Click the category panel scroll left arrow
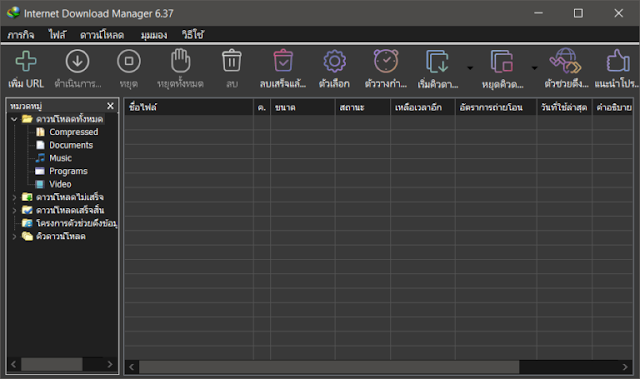The height and width of the screenshot is (379, 640). [13, 364]
